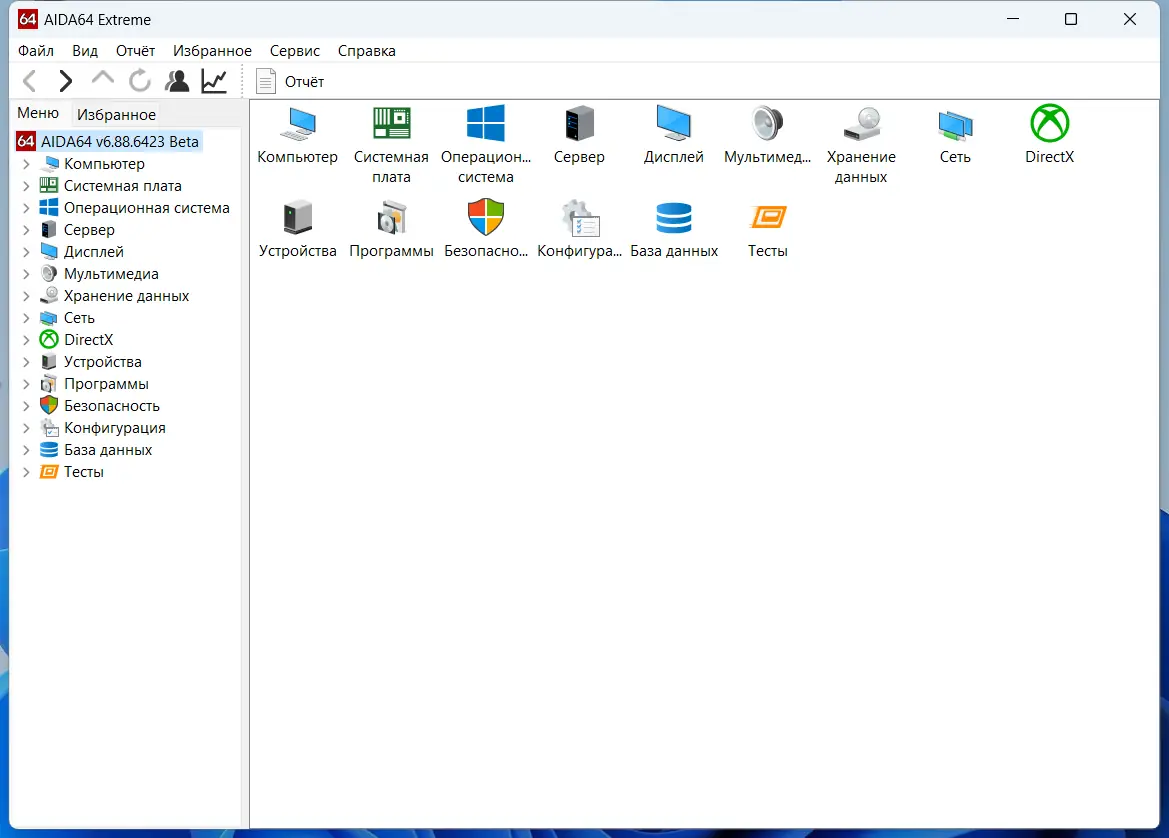The height and width of the screenshot is (838, 1169).
Task: Select Программы in the sidebar tree
Action: click(x=107, y=384)
